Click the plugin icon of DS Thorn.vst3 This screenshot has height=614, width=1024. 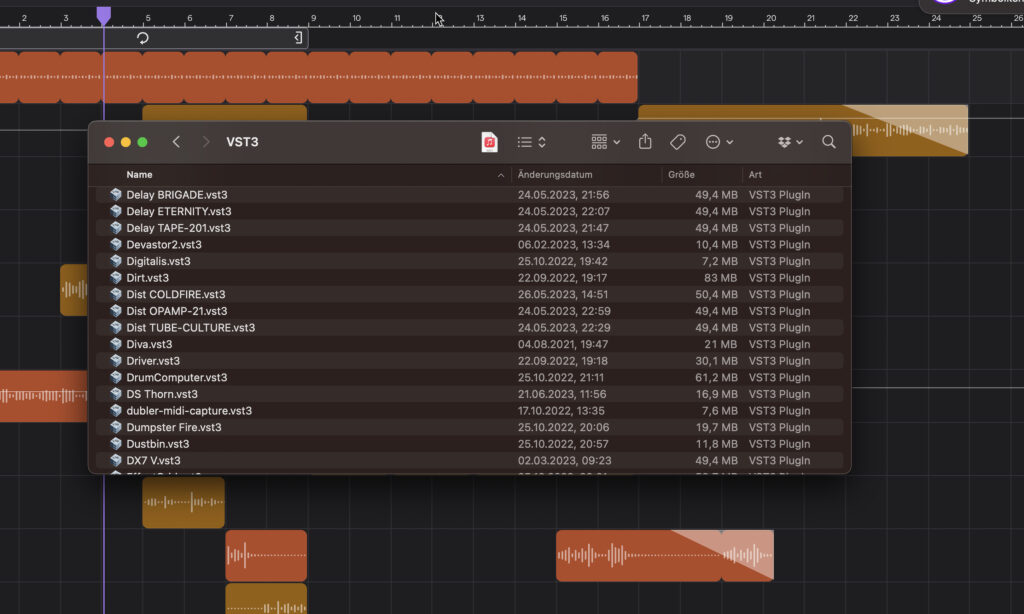[116, 394]
